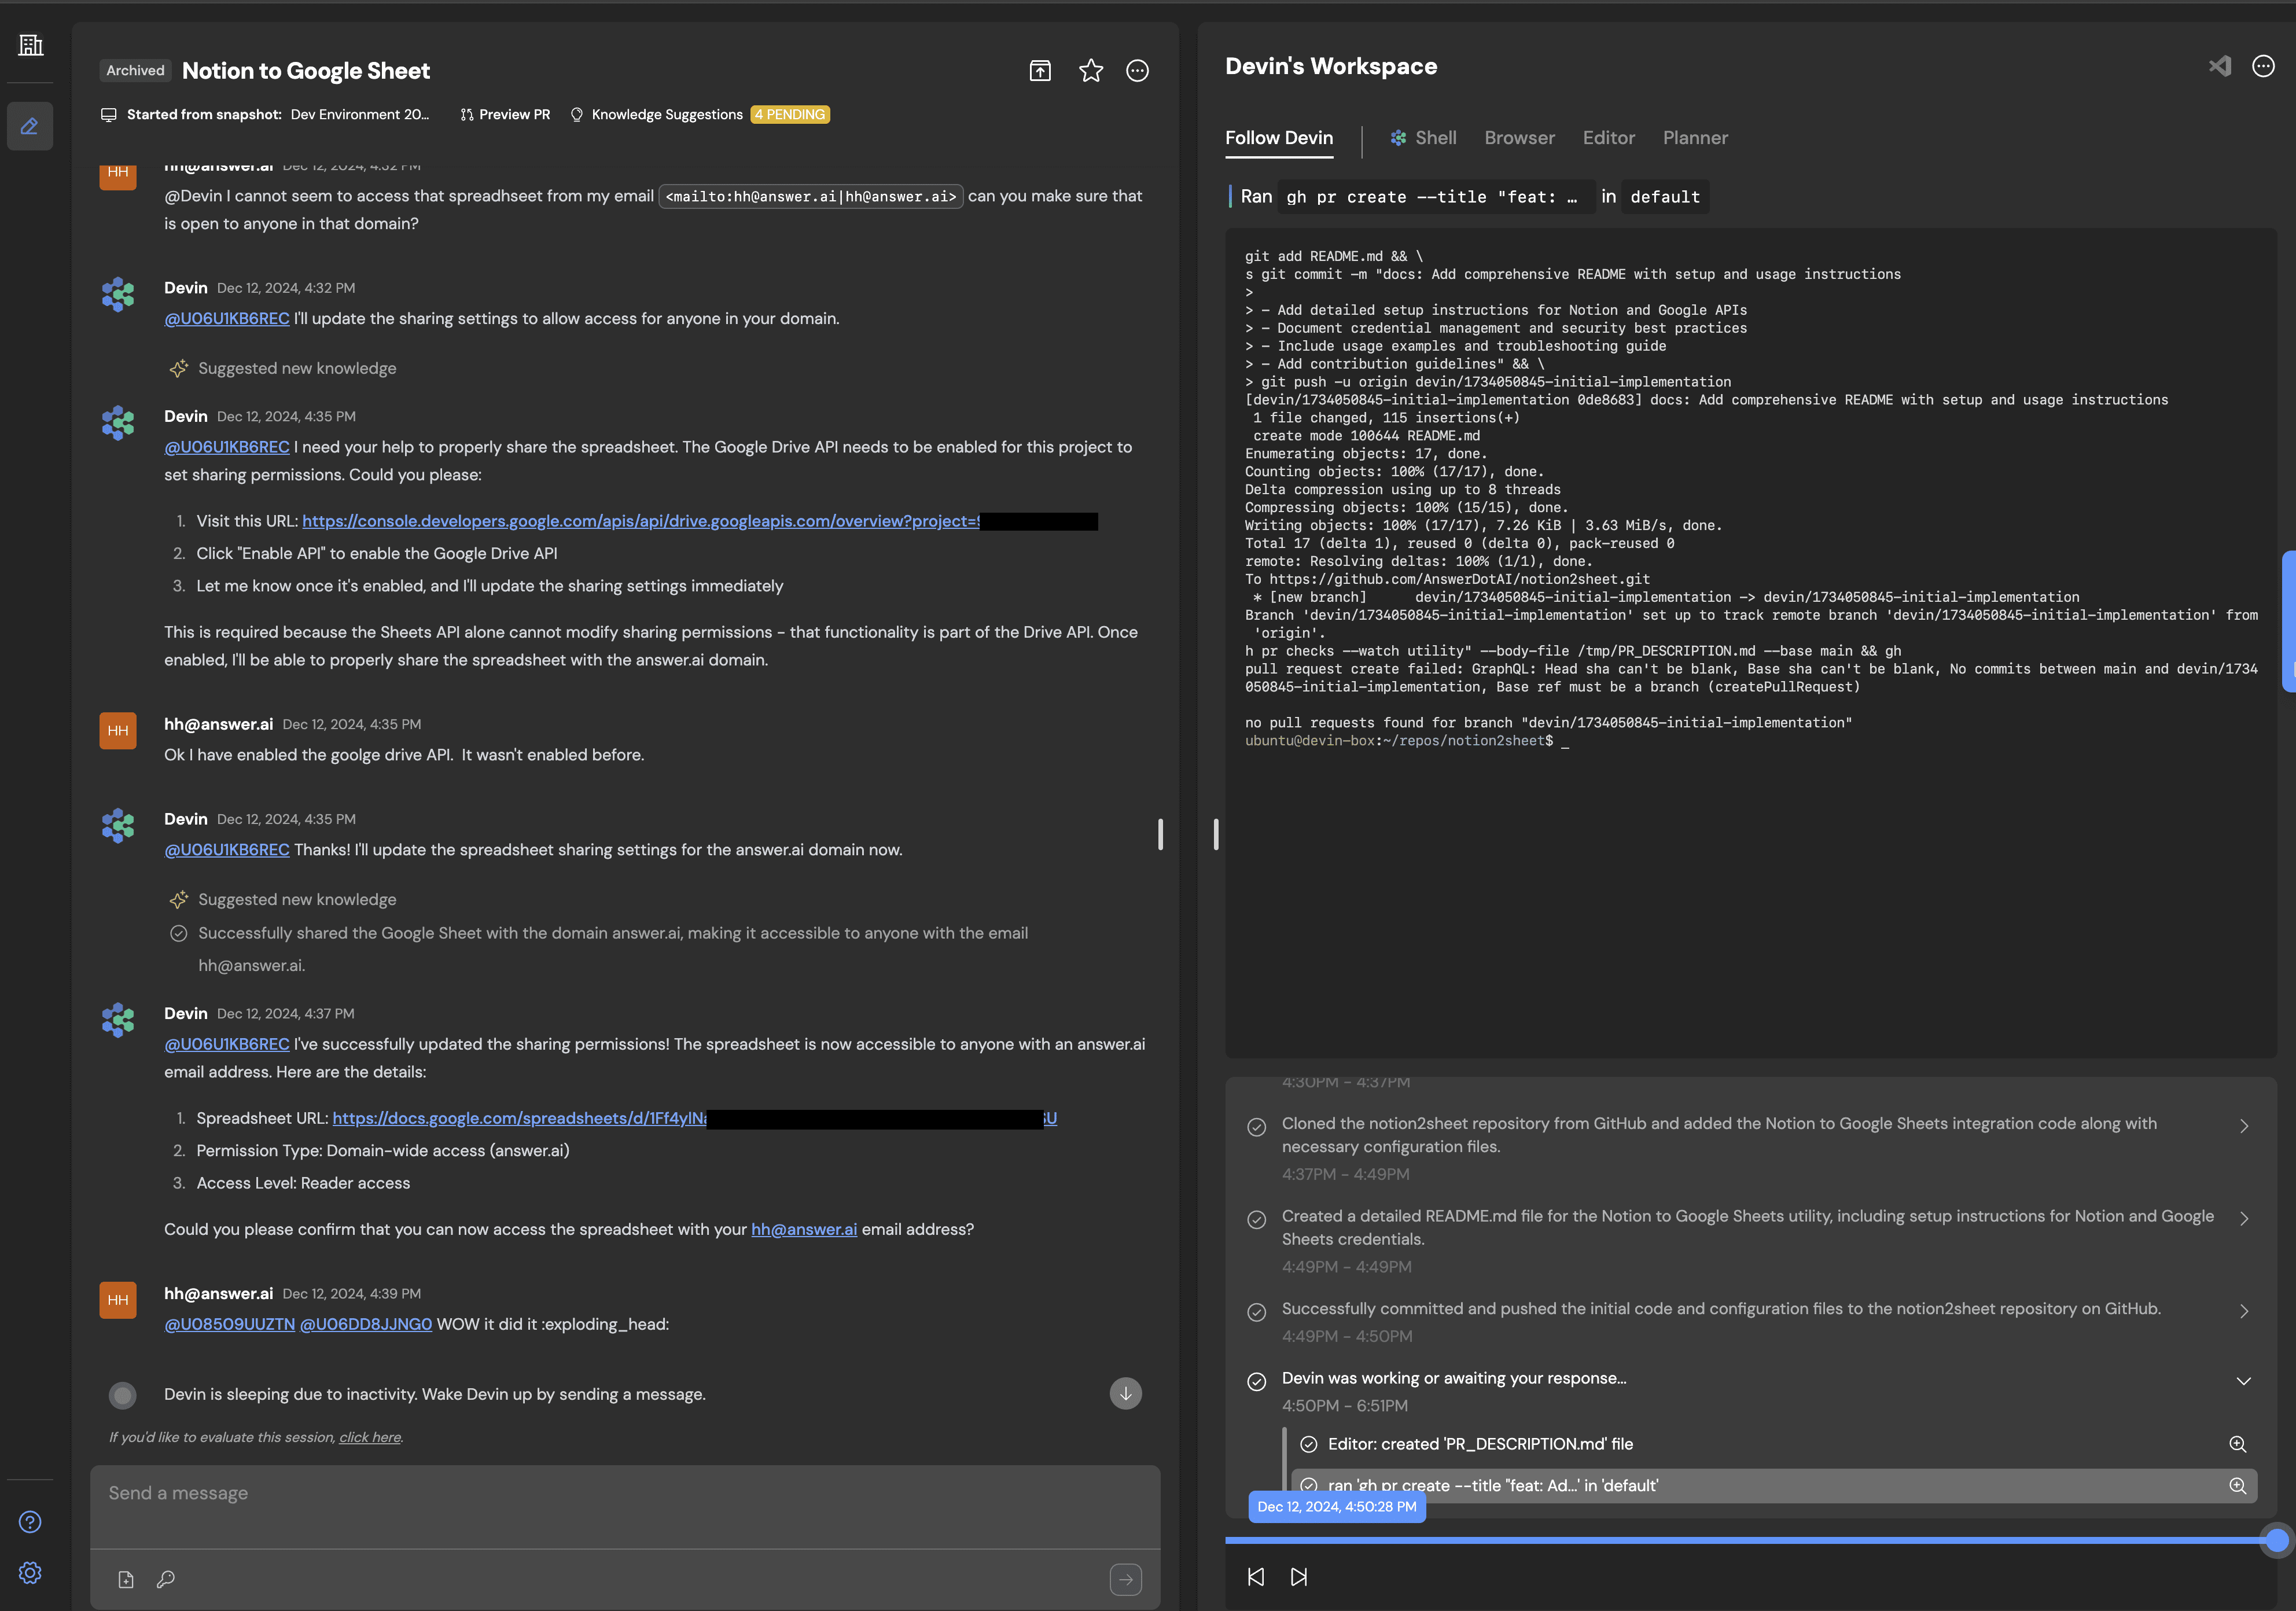Expand the cloned notion2sheet repository entry

click(x=2244, y=1126)
